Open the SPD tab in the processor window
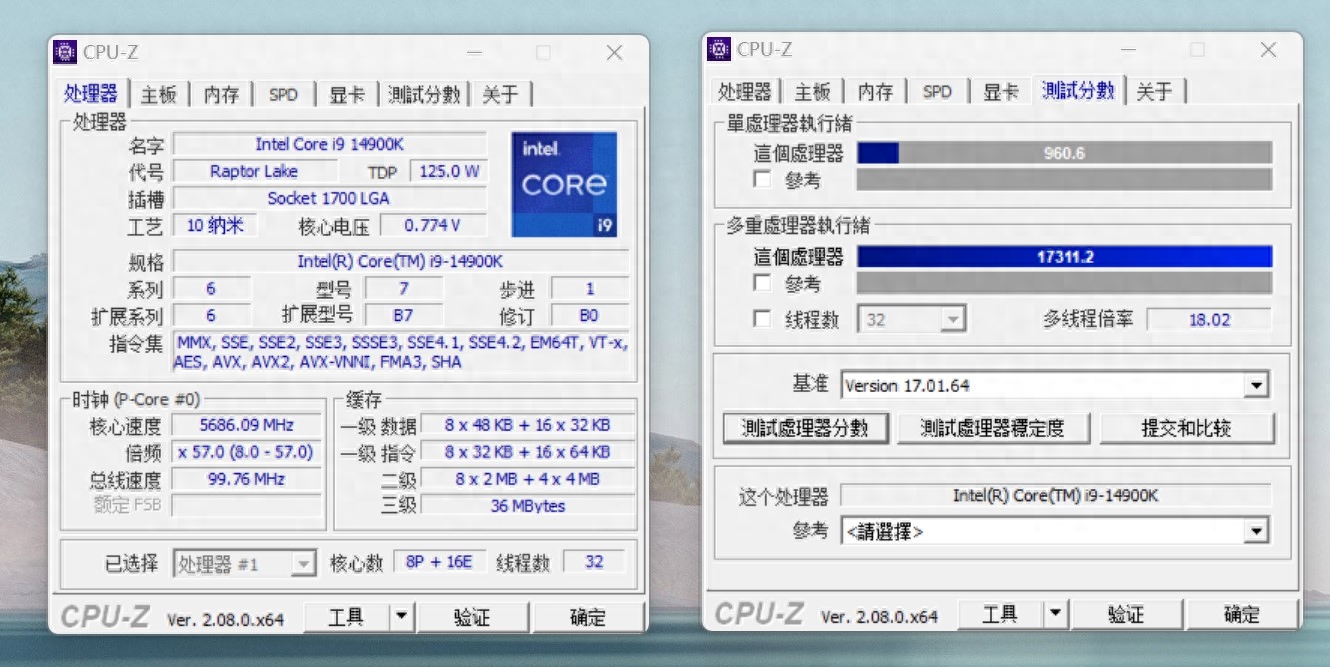The width and height of the screenshot is (1330, 667). tap(284, 94)
